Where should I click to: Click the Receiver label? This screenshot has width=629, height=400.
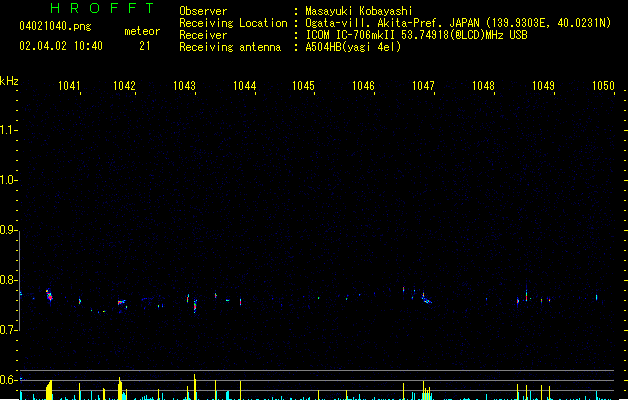203,35
